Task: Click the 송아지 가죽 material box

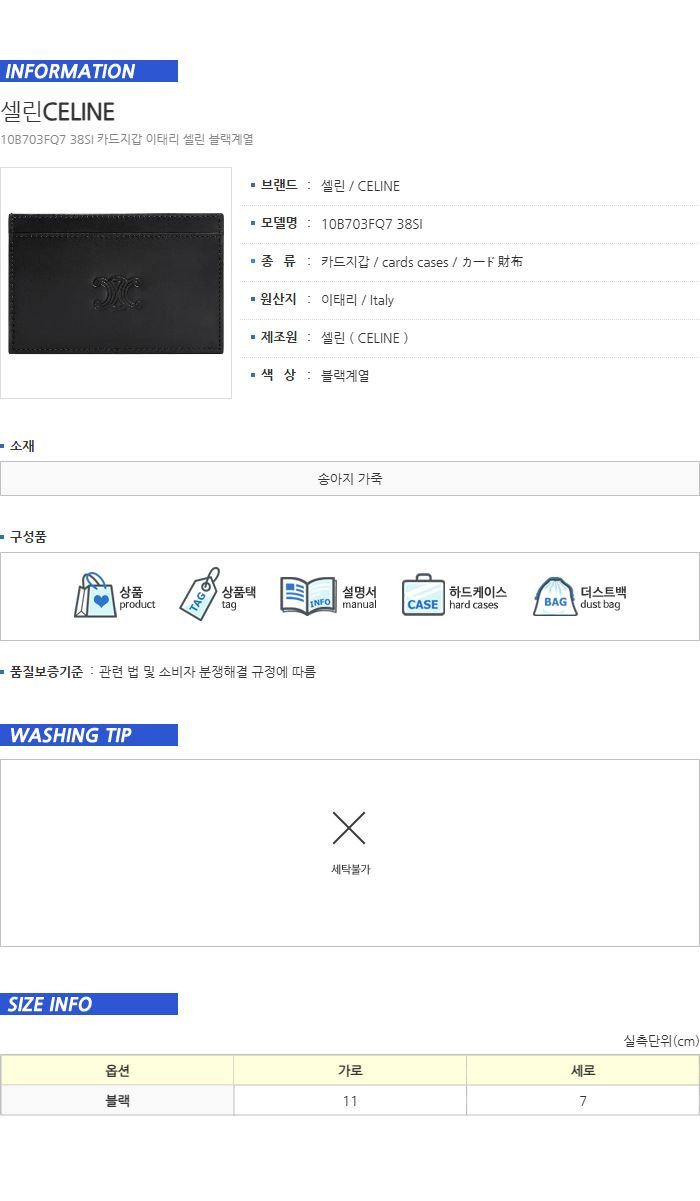Action: [x=350, y=478]
